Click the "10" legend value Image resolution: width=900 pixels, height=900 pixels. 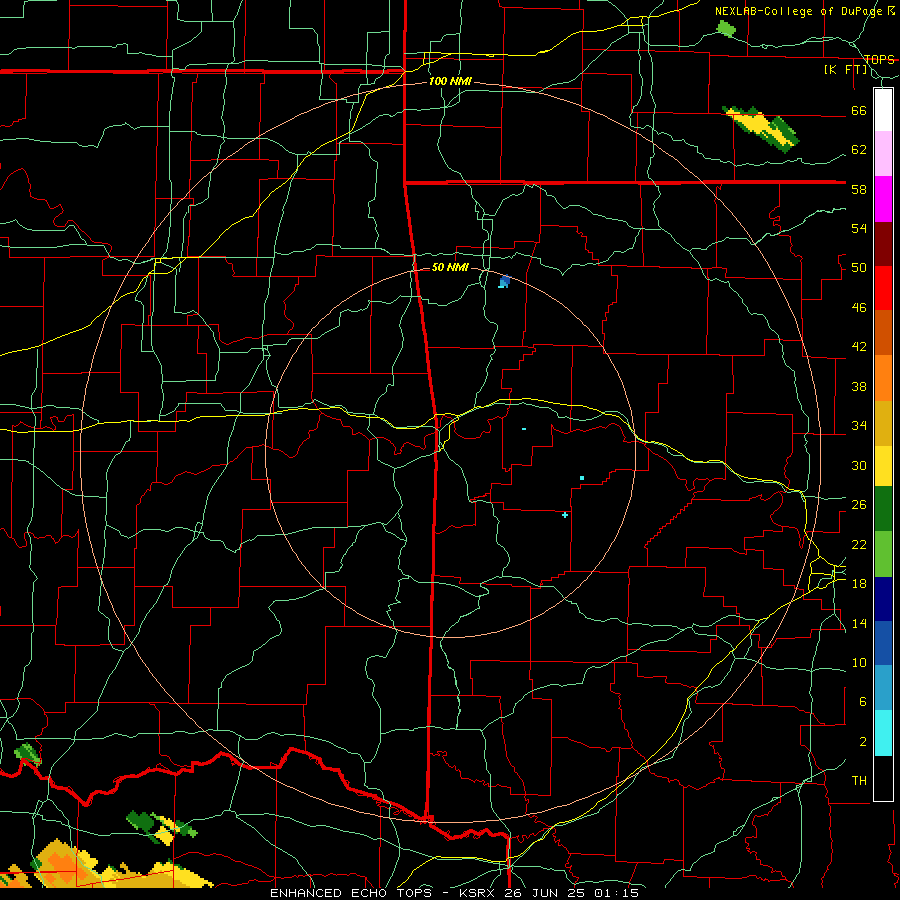click(x=859, y=662)
